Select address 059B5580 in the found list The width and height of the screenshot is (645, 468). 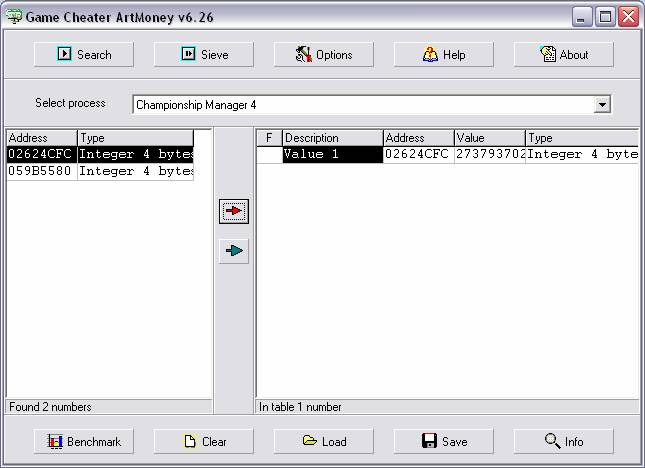tap(42, 171)
